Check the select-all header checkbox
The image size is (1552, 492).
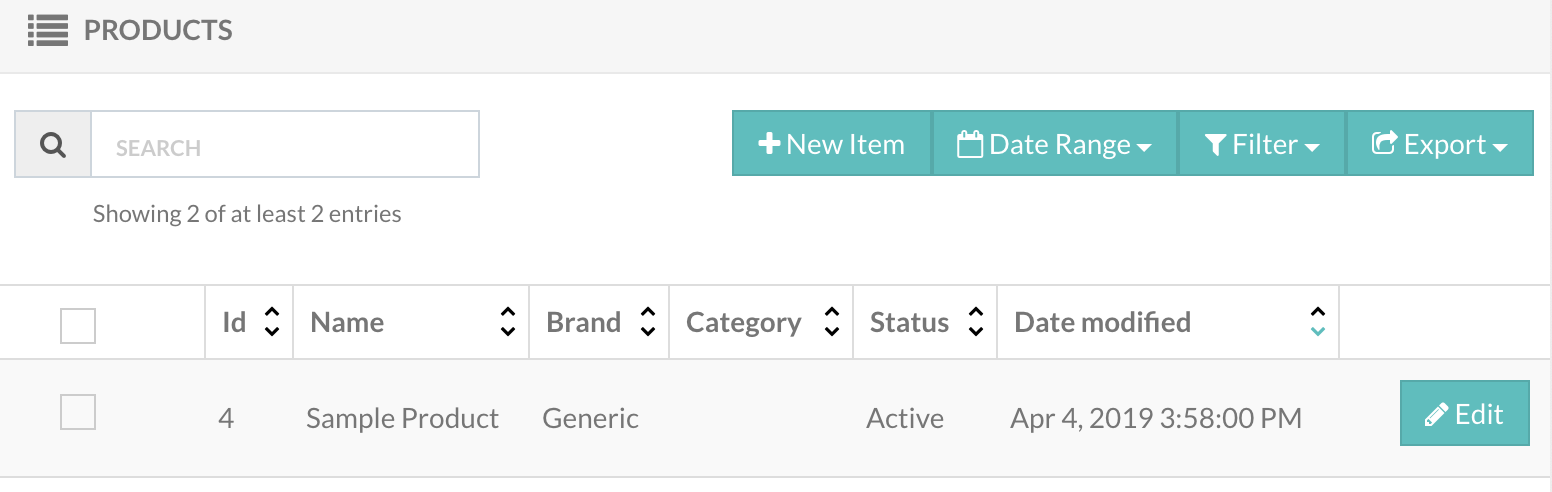tap(78, 326)
